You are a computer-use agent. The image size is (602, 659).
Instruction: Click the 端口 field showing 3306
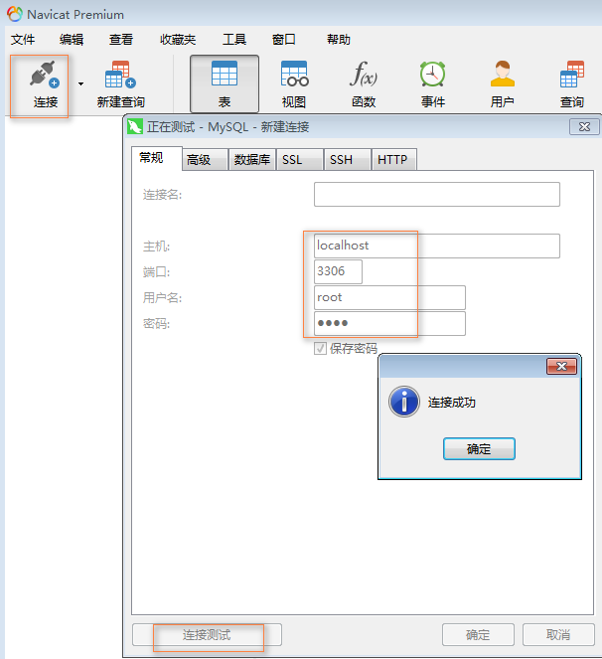pyautogui.click(x=338, y=272)
